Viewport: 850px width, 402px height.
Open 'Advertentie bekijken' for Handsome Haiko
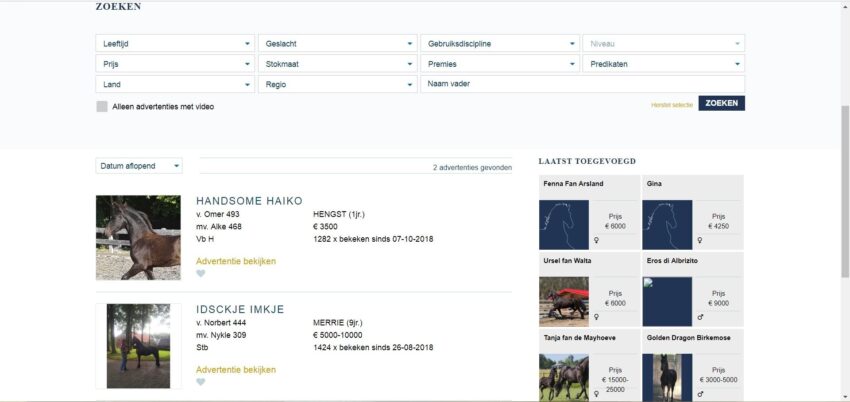pos(235,261)
